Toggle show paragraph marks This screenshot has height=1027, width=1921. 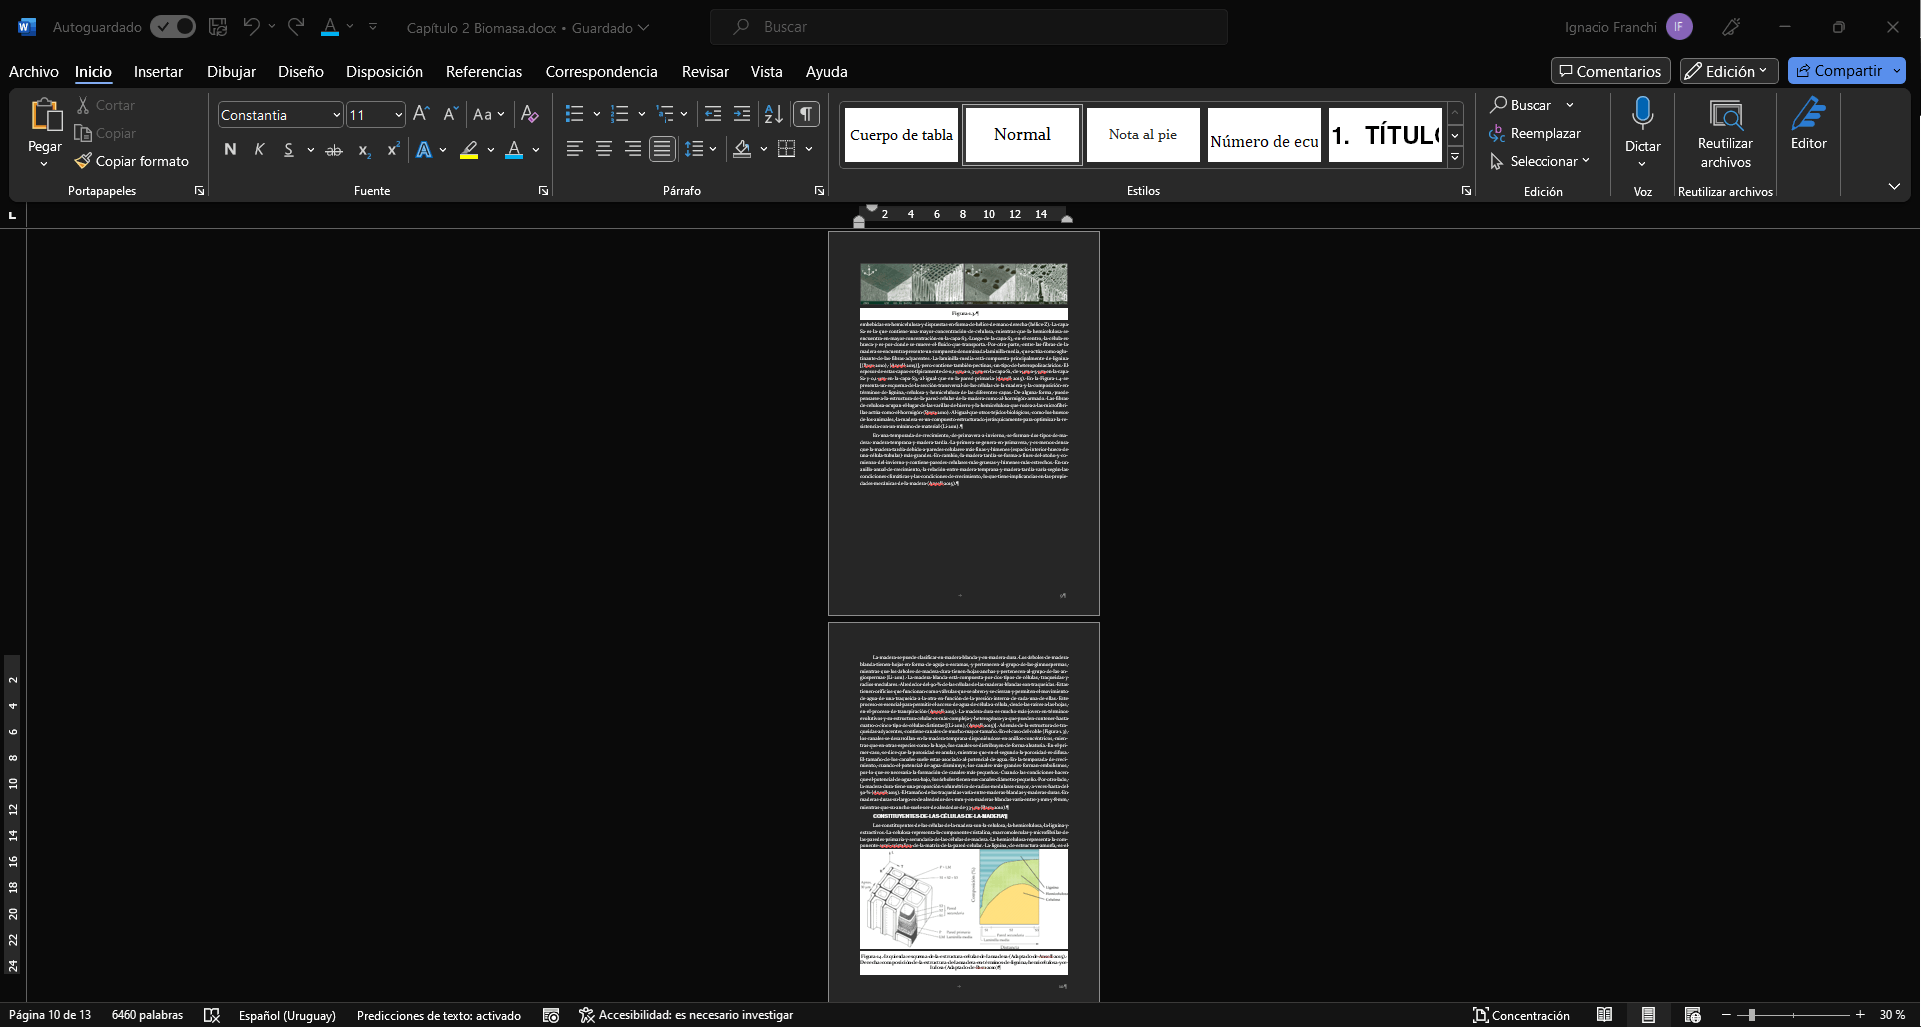coord(806,114)
